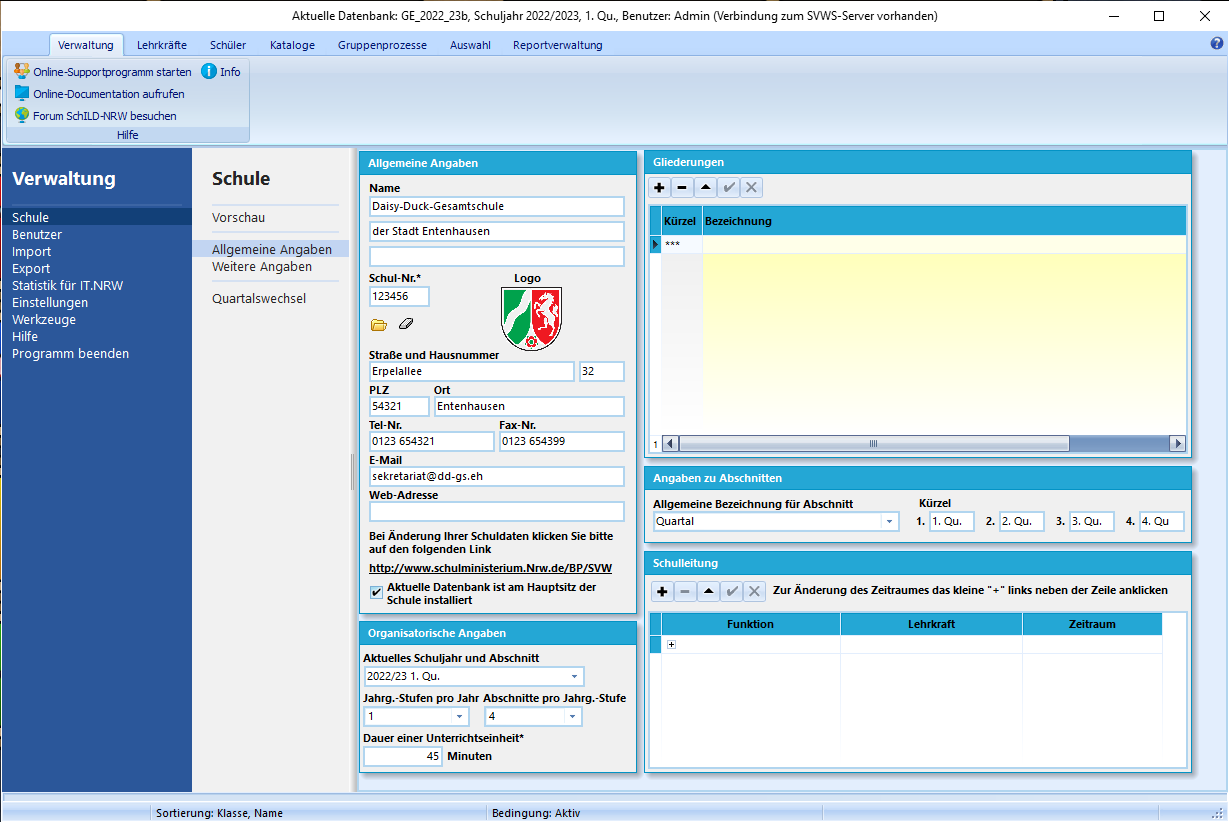Open Abschnitte pro Jahrg.-Stufe dropdown
Viewport: 1229px width, 822px height.
(573, 716)
